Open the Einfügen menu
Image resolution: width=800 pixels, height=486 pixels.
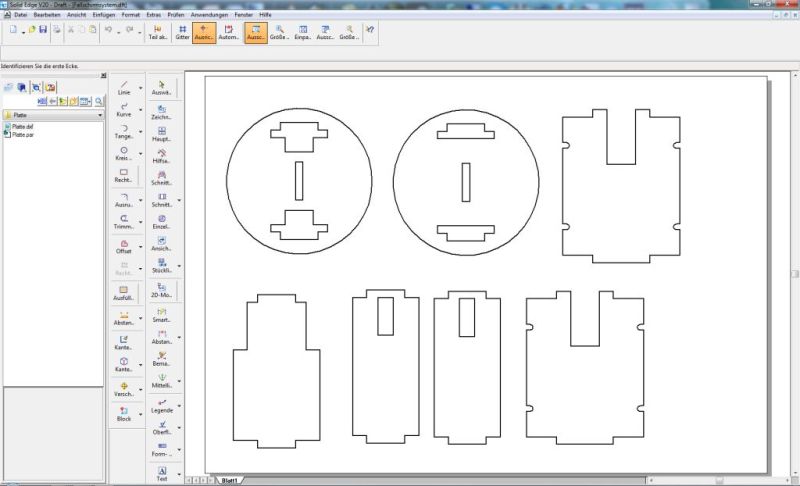click(x=103, y=15)
